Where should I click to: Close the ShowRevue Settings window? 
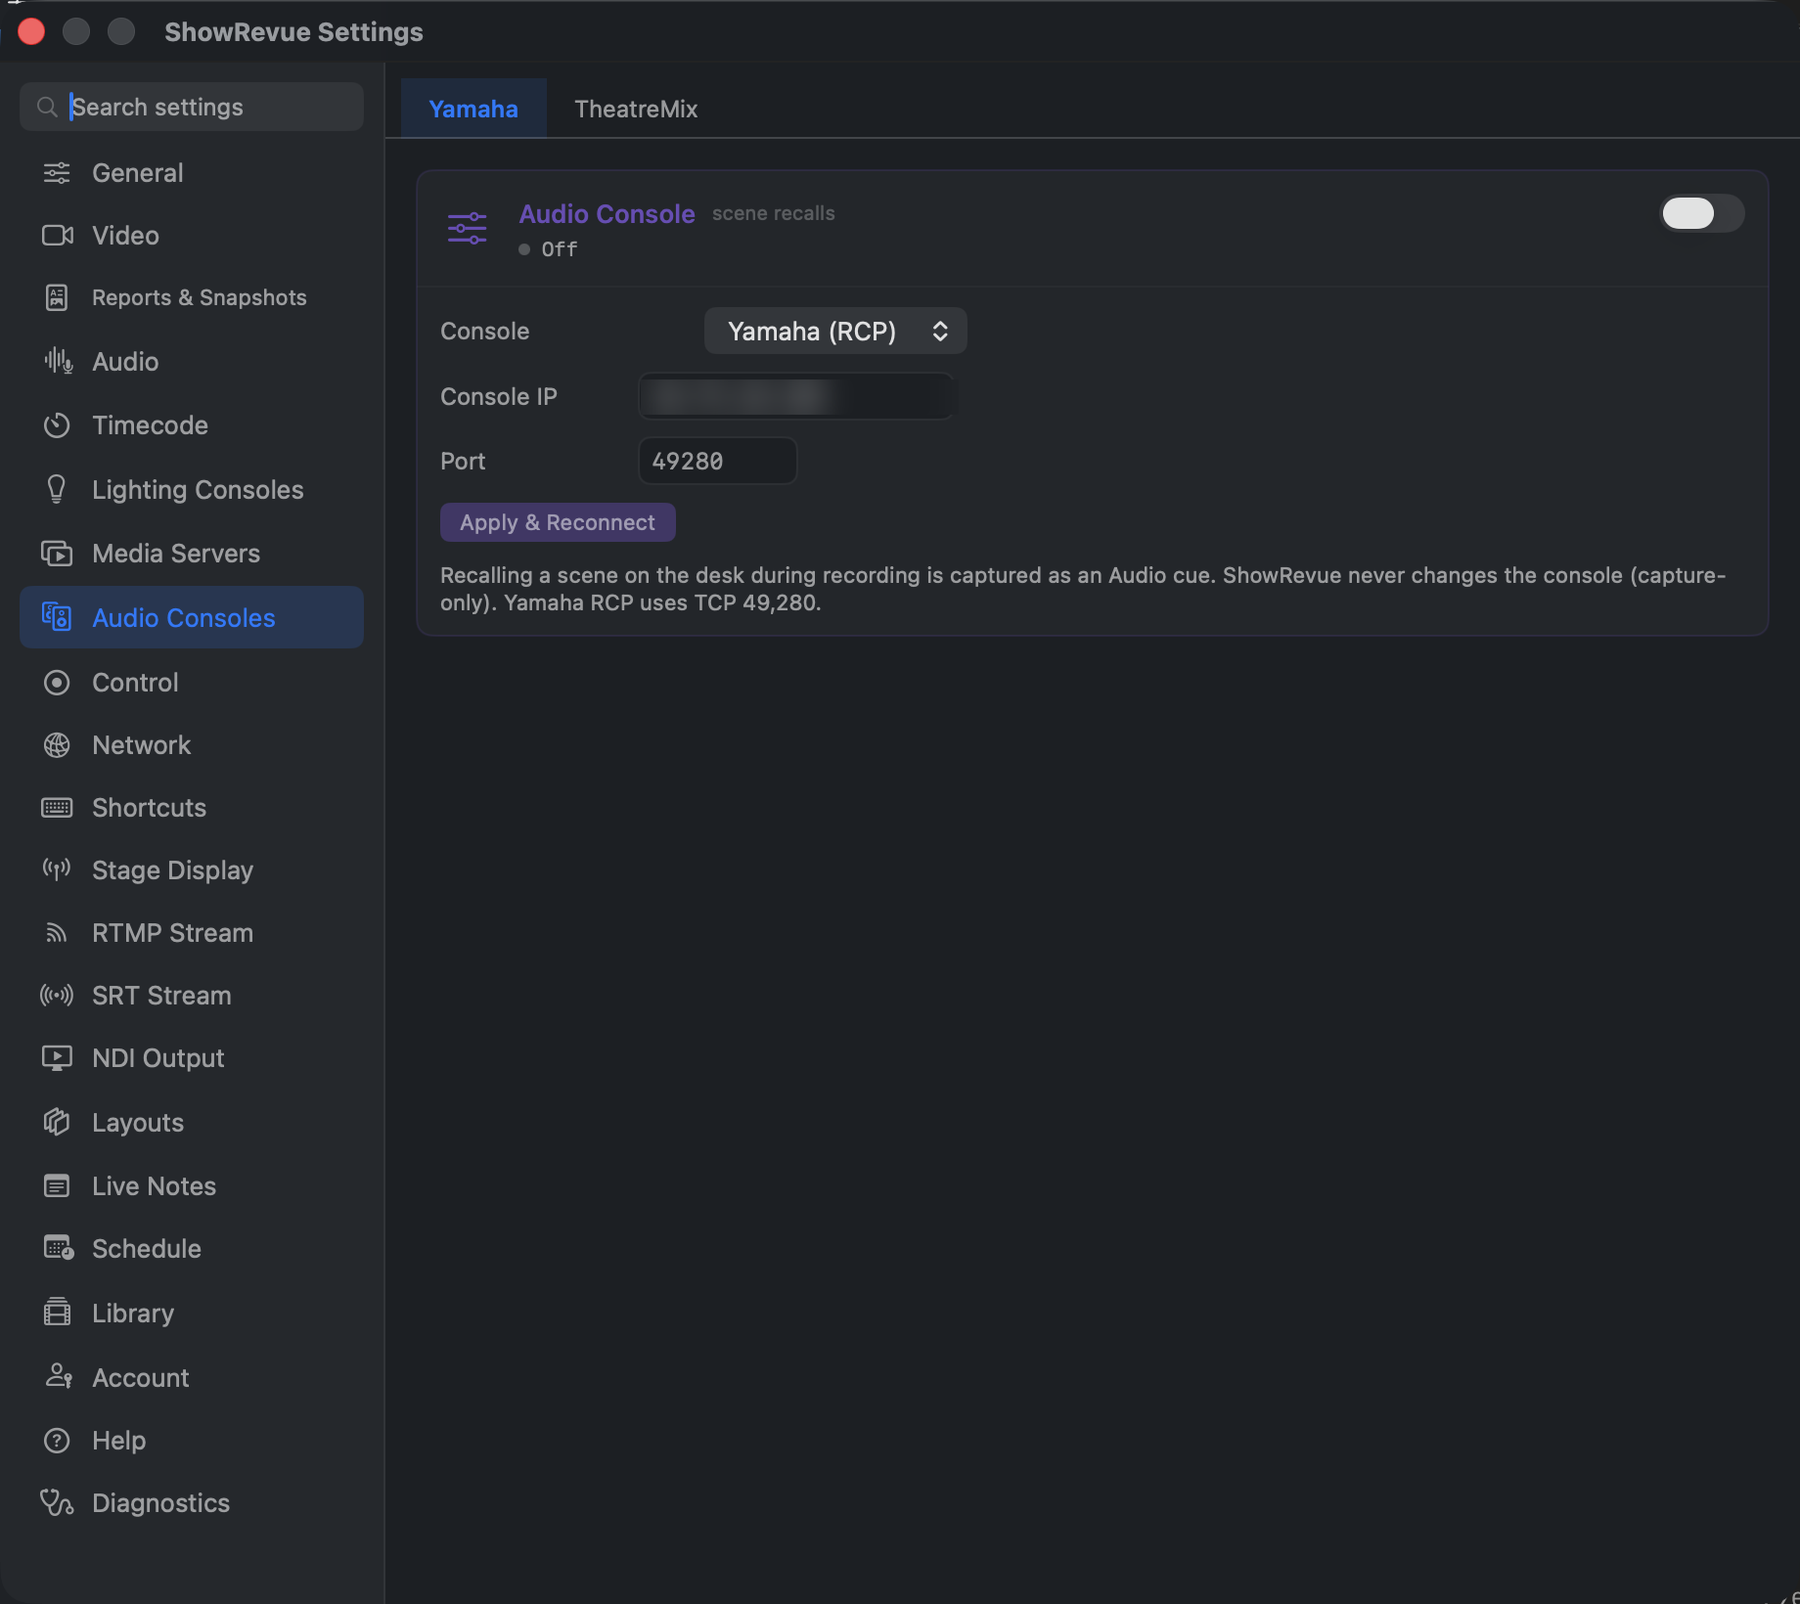[x=31, y=32]
